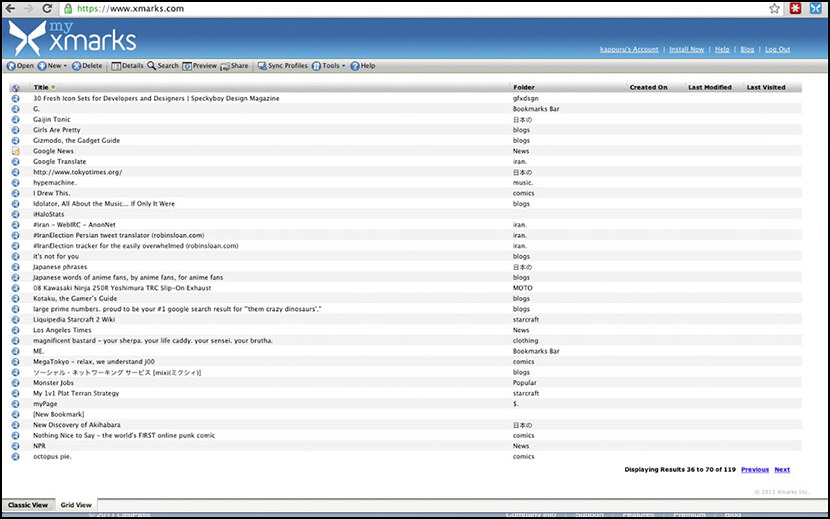Click the icon beside [New Bookmark]
This screenshot has width=830, height=519.
15,414
